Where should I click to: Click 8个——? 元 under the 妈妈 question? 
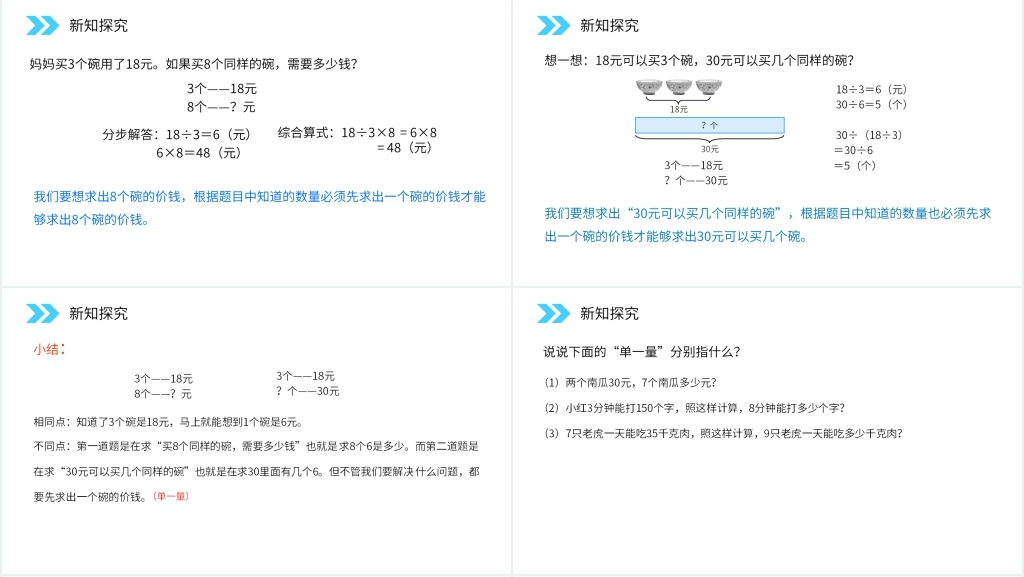click(x=221, y=106)
